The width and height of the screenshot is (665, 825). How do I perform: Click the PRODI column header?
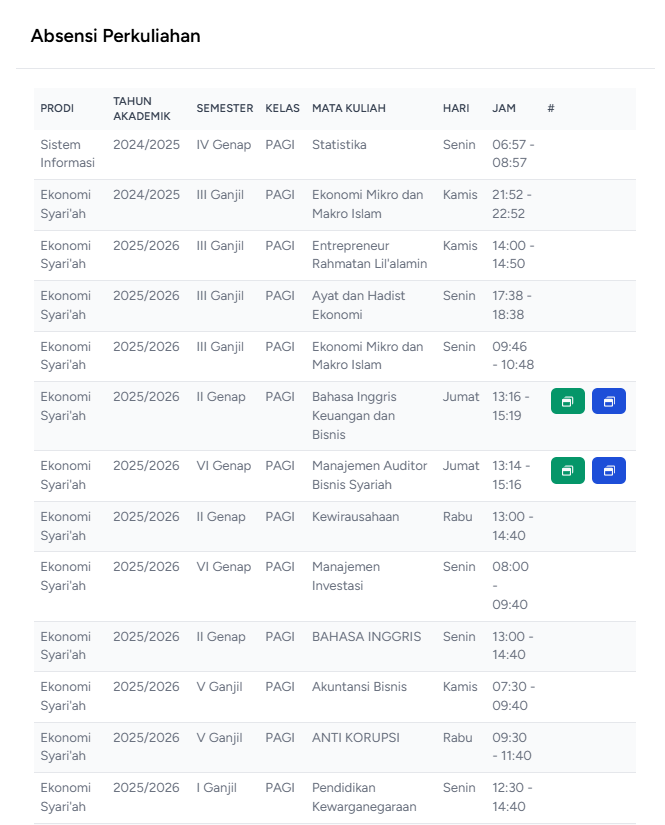point(57,108)
